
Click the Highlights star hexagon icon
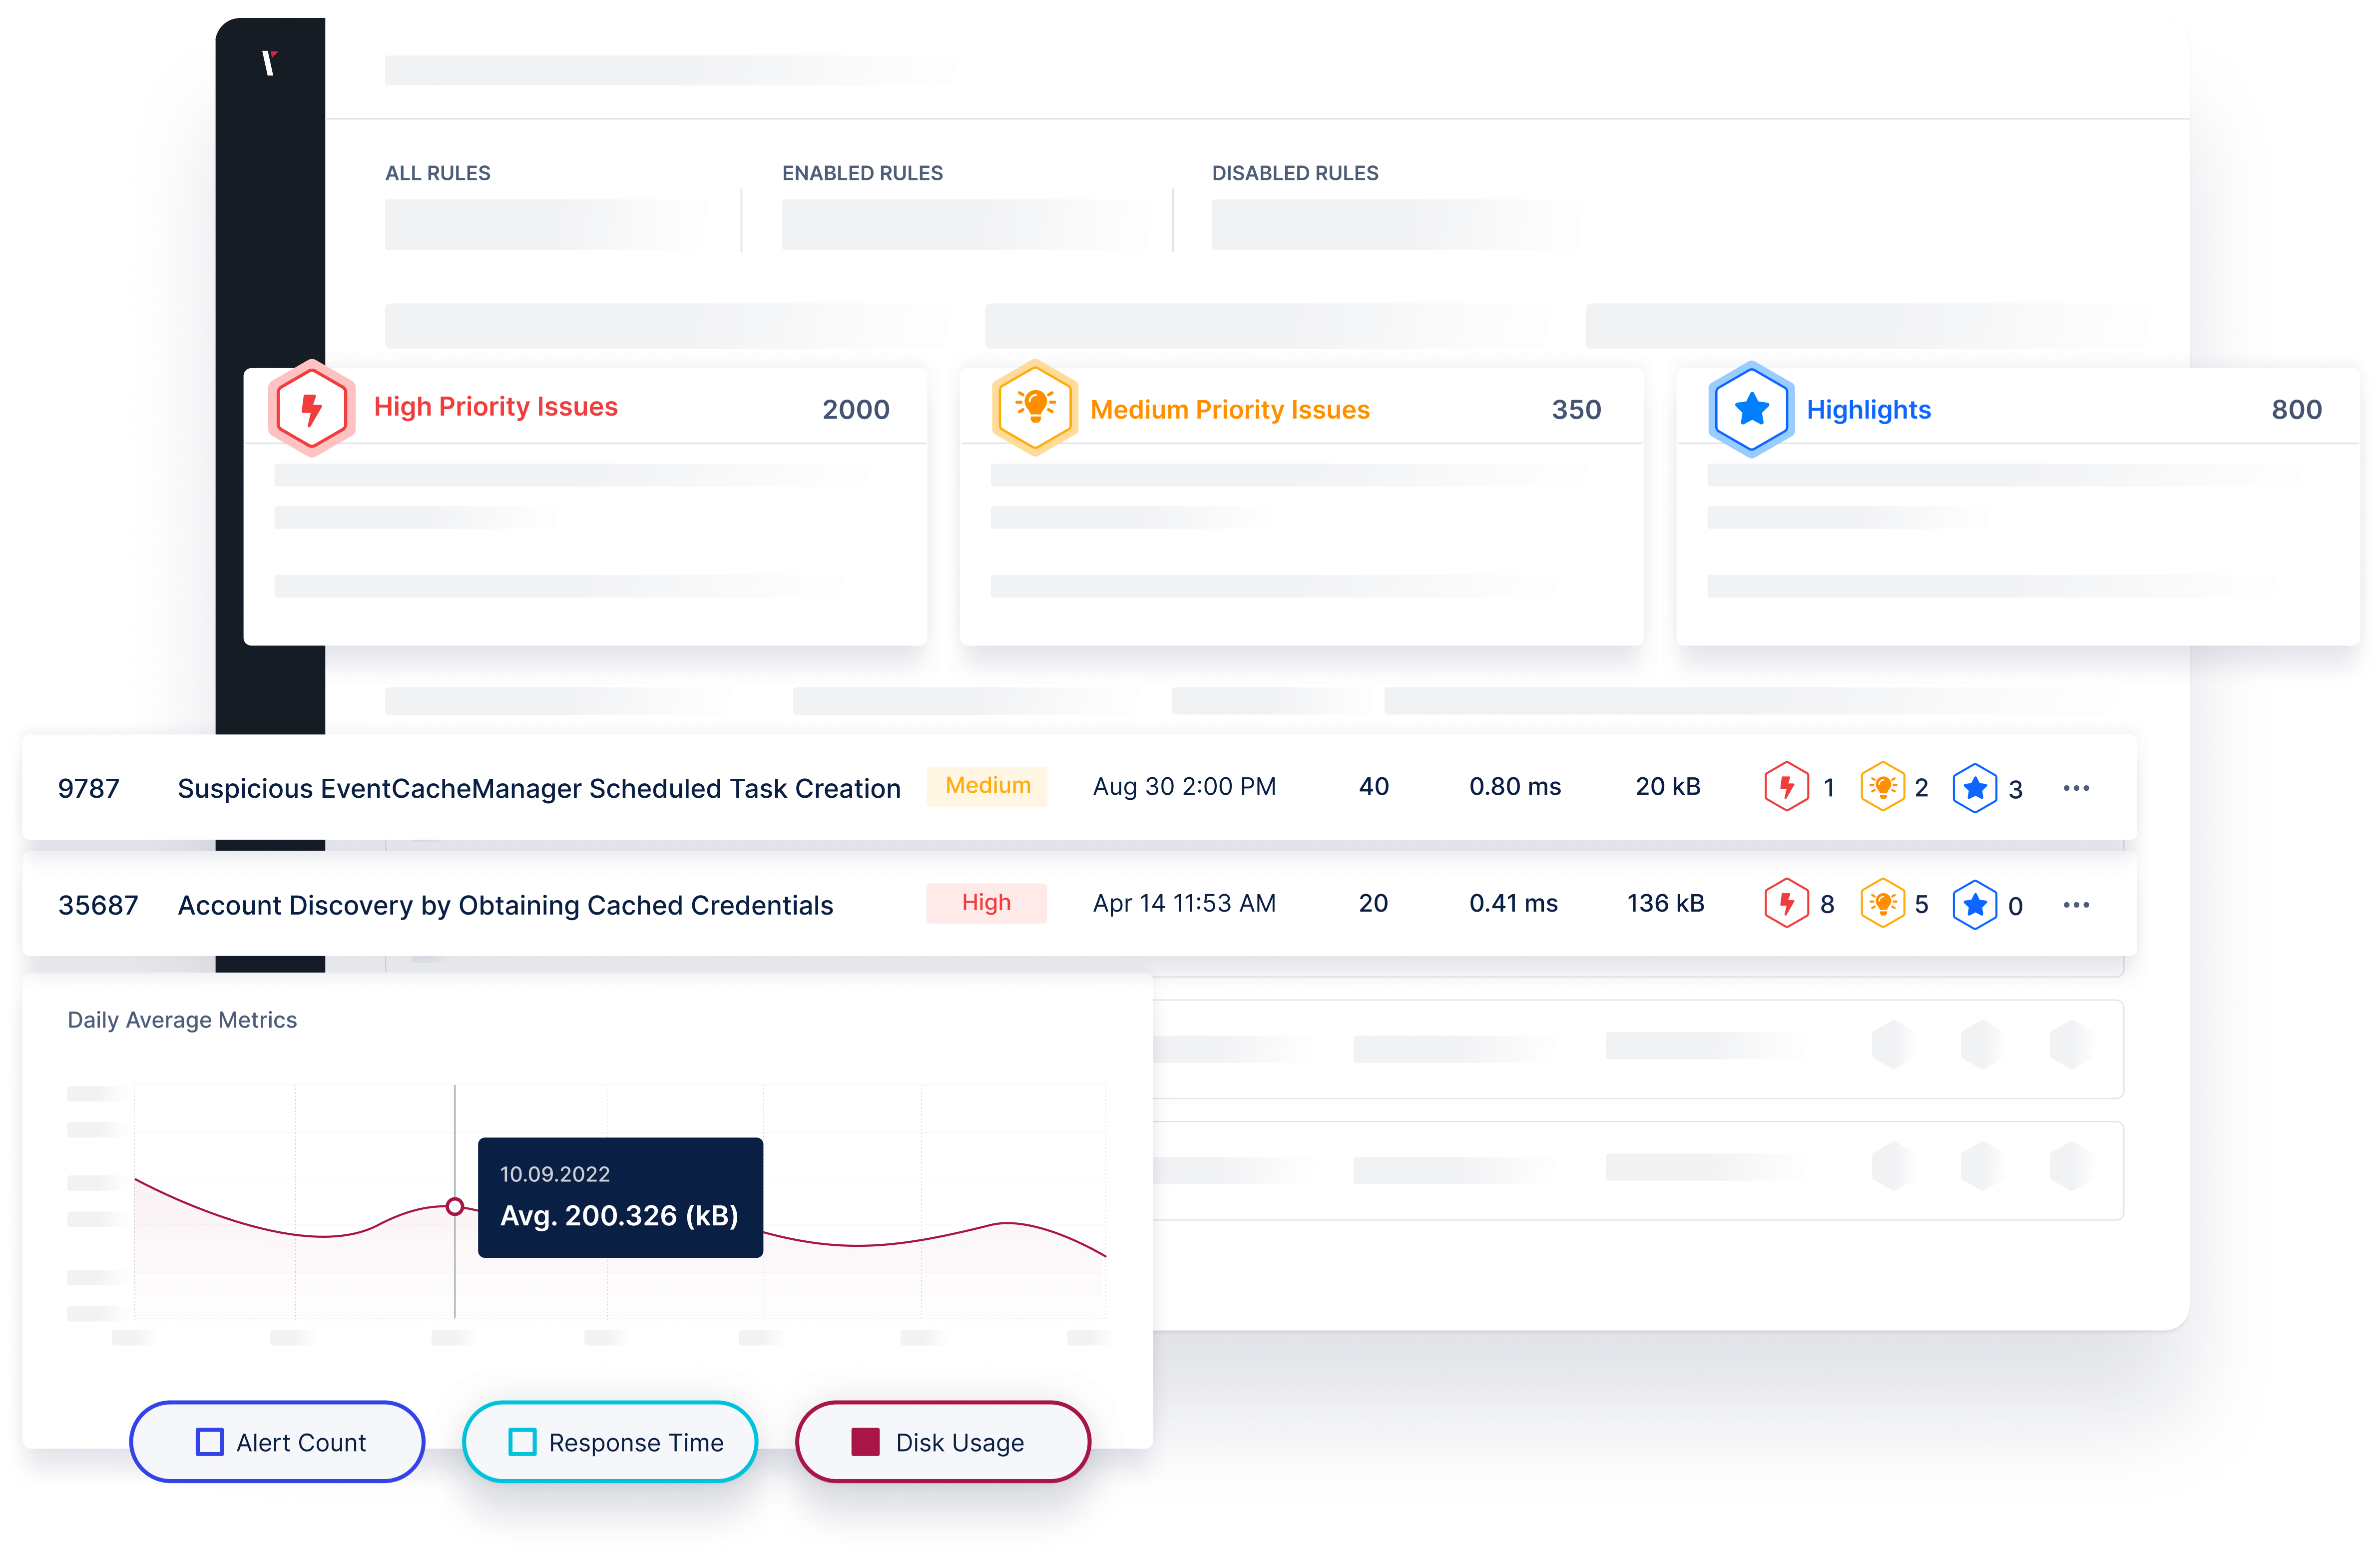1751,409
